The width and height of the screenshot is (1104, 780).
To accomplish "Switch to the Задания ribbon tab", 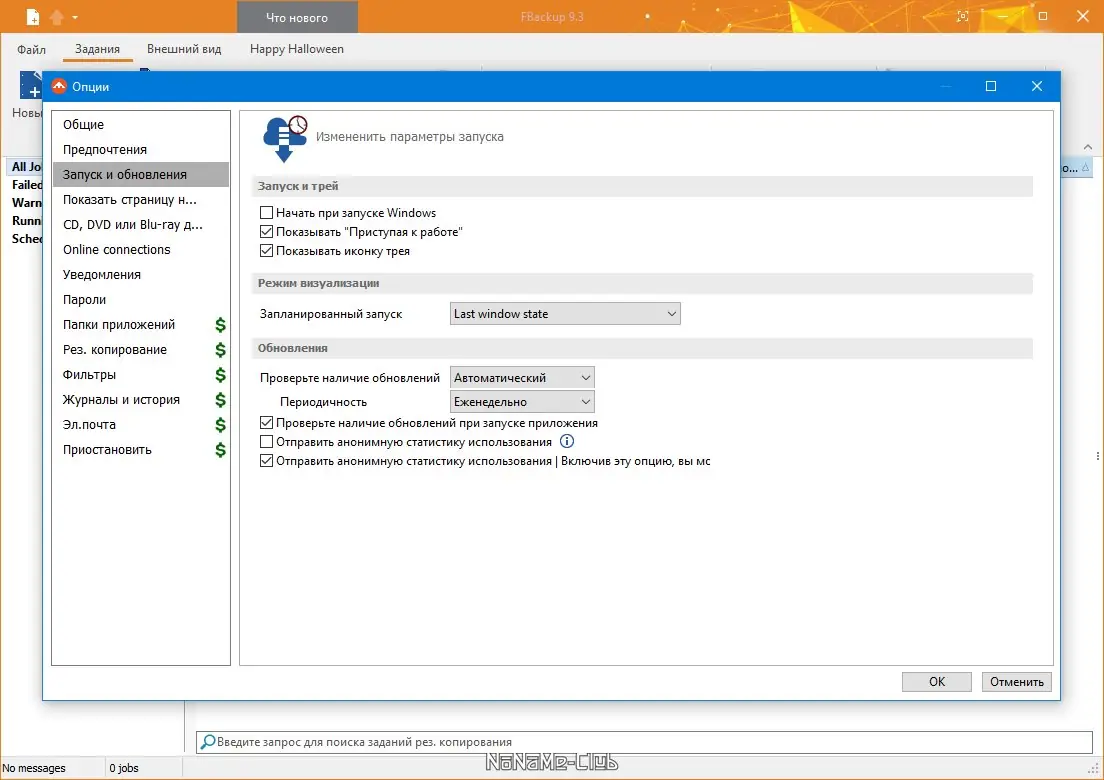I will 97,49.
